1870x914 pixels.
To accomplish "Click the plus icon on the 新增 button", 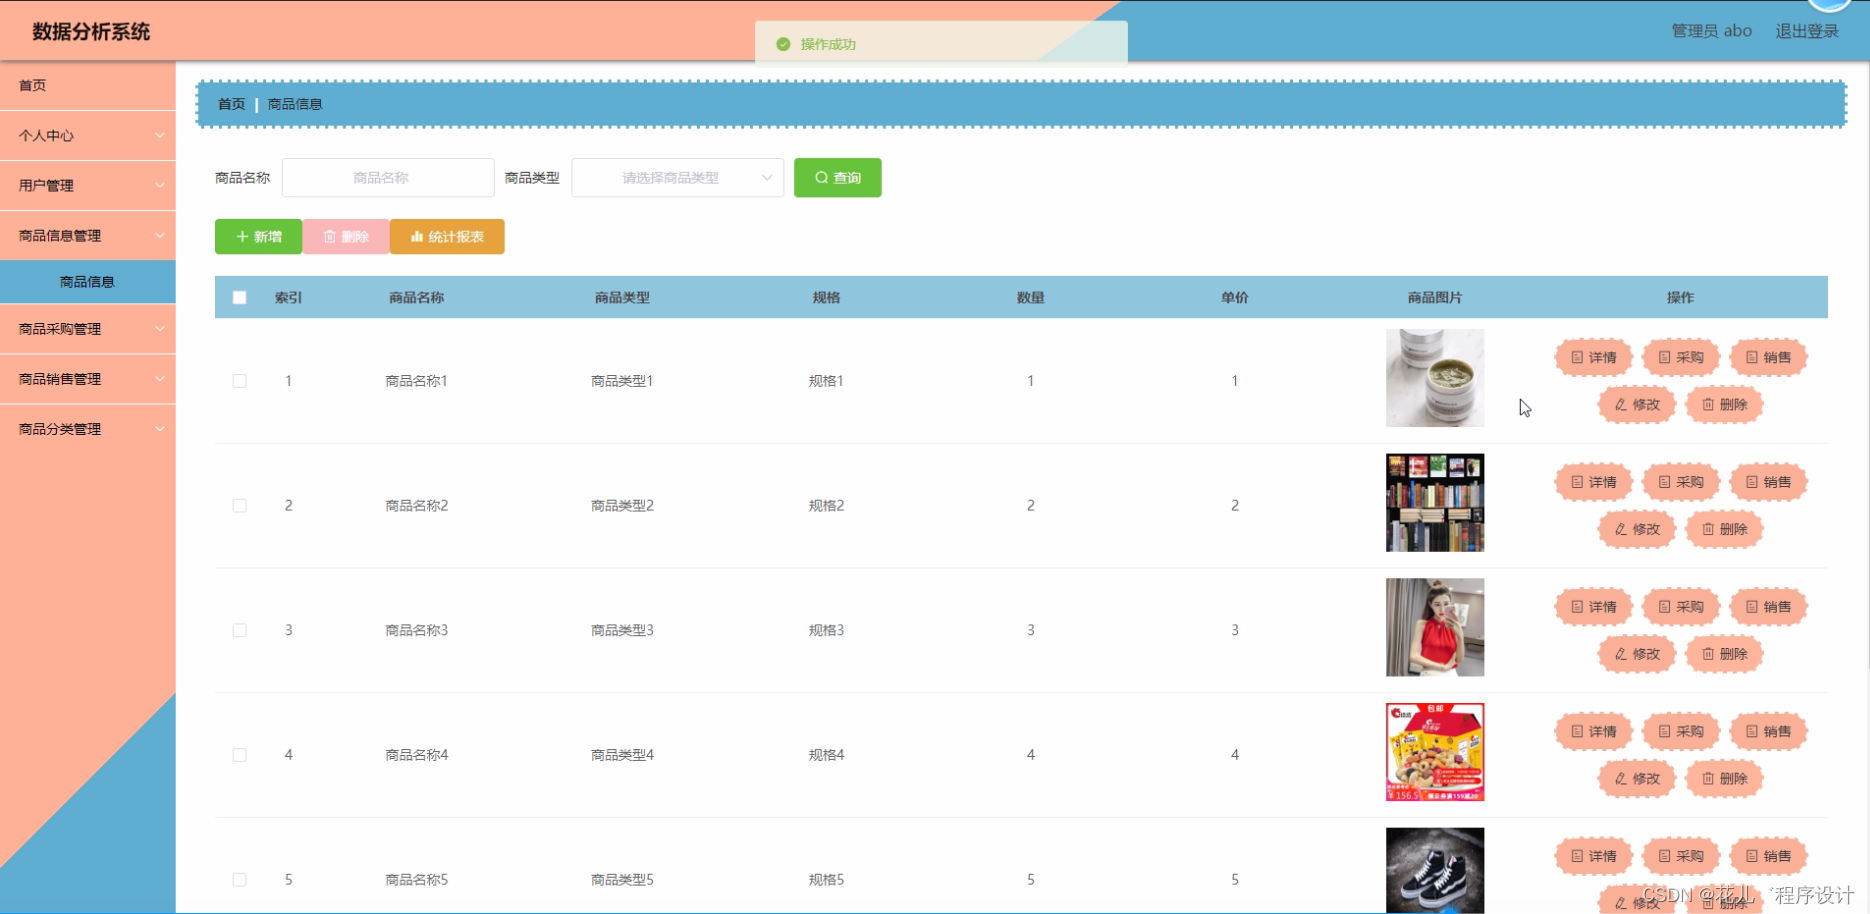I will (x=241, y=237).
